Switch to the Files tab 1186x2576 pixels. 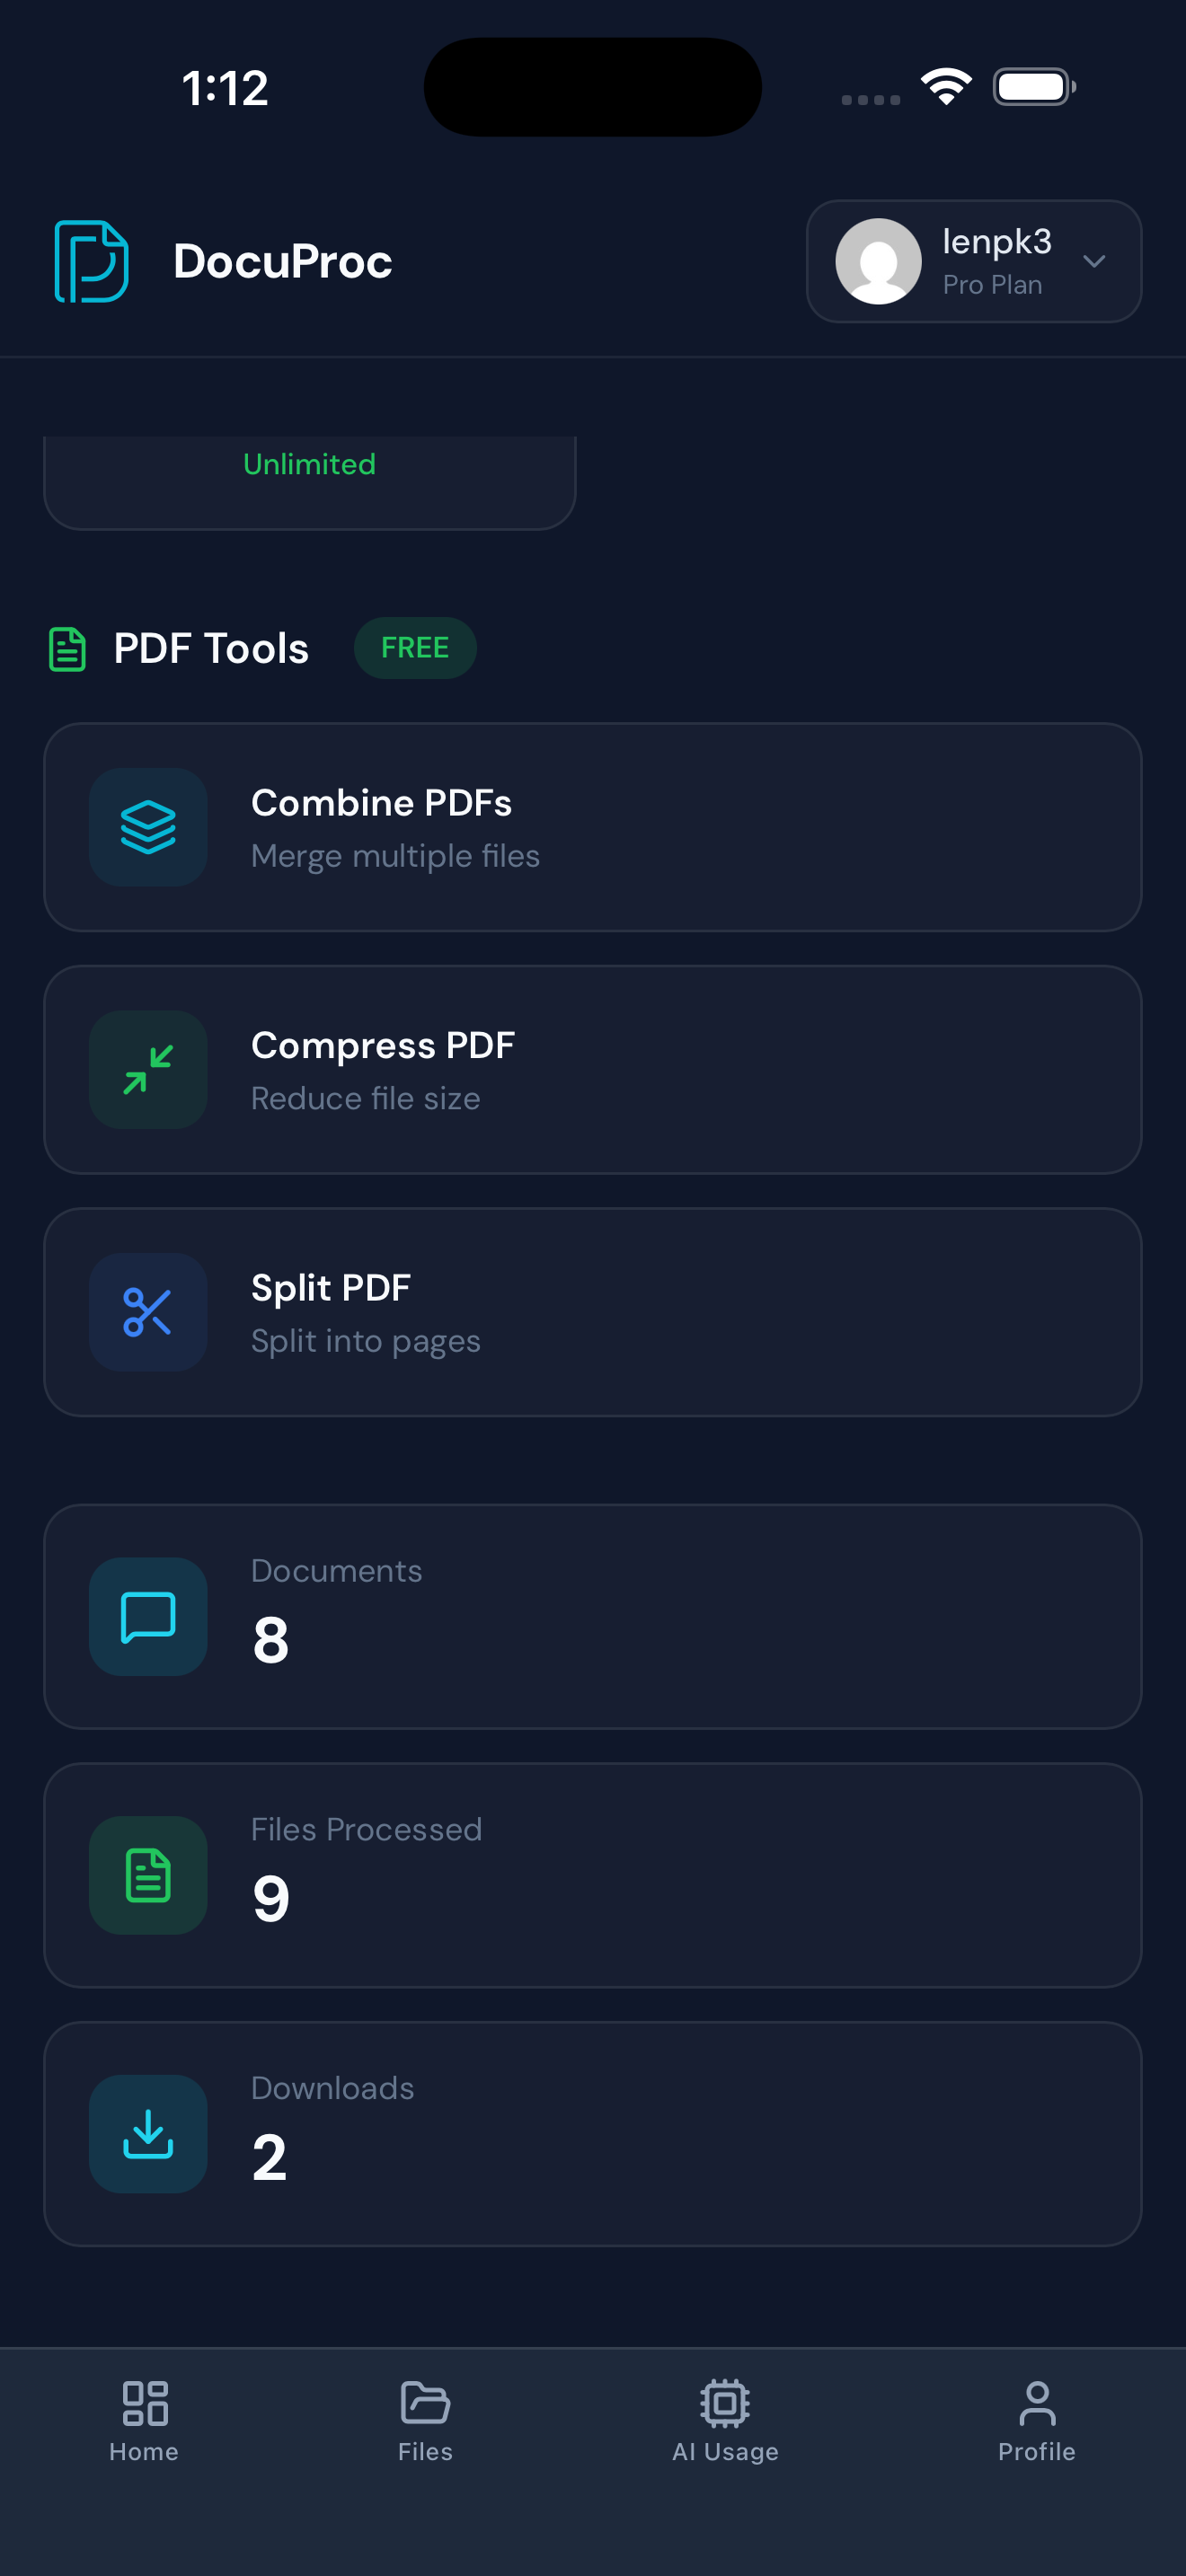(x=425, y=2421)
